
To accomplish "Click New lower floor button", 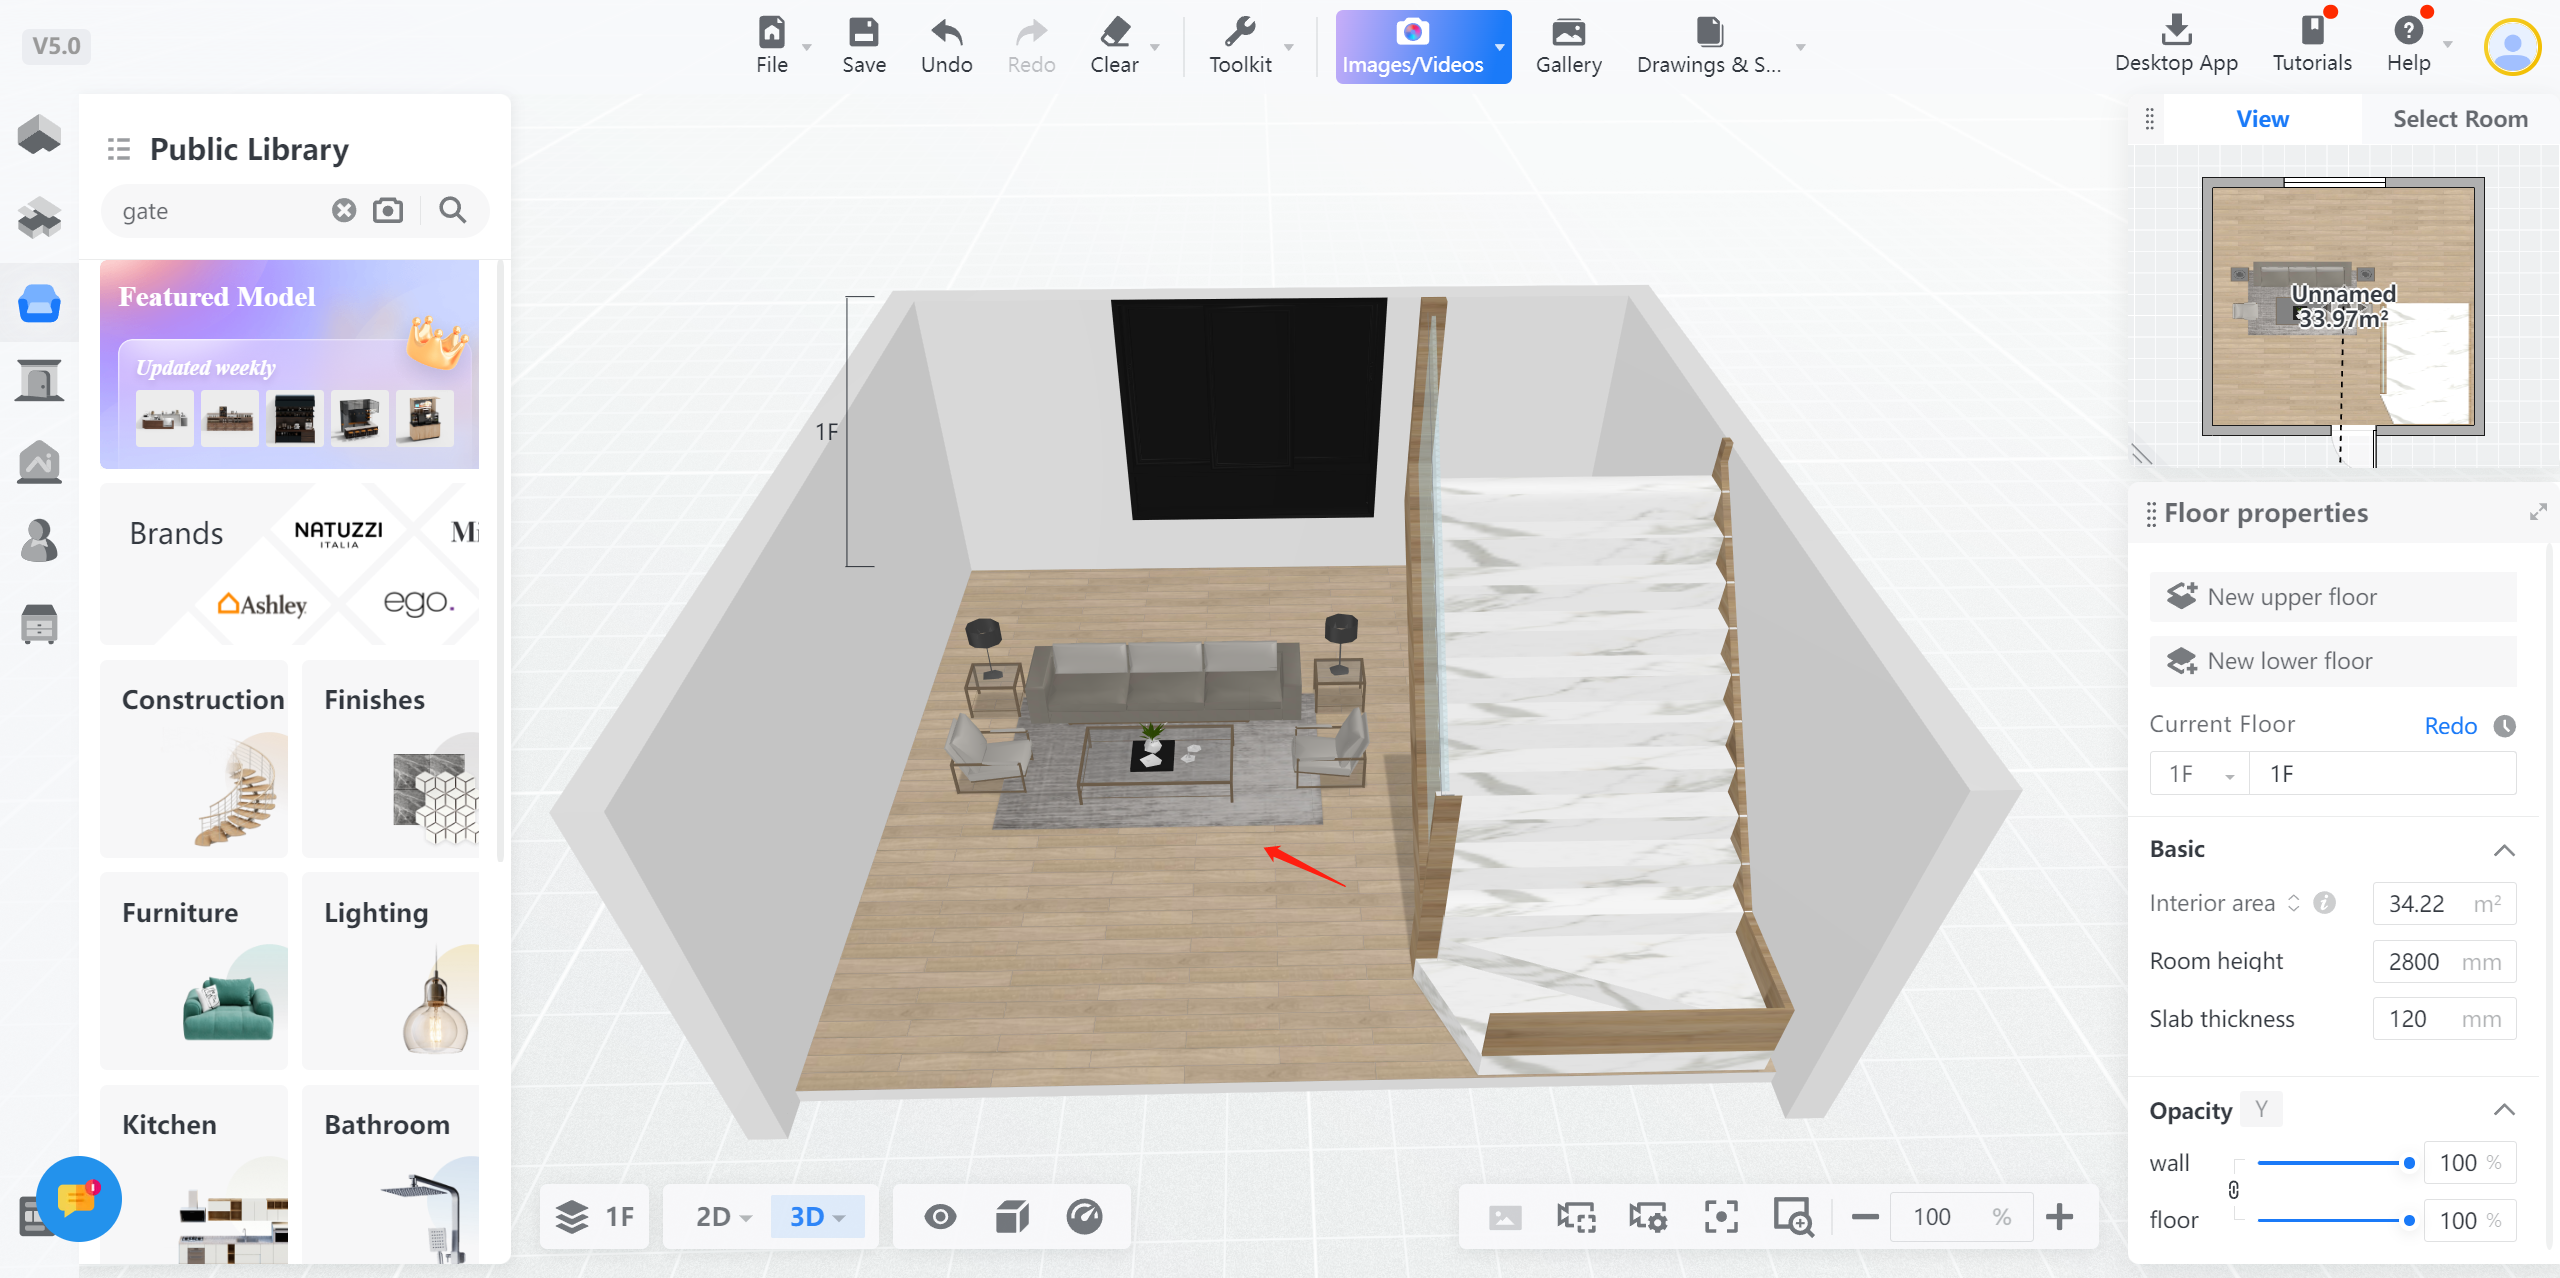I will (2332, 661).
